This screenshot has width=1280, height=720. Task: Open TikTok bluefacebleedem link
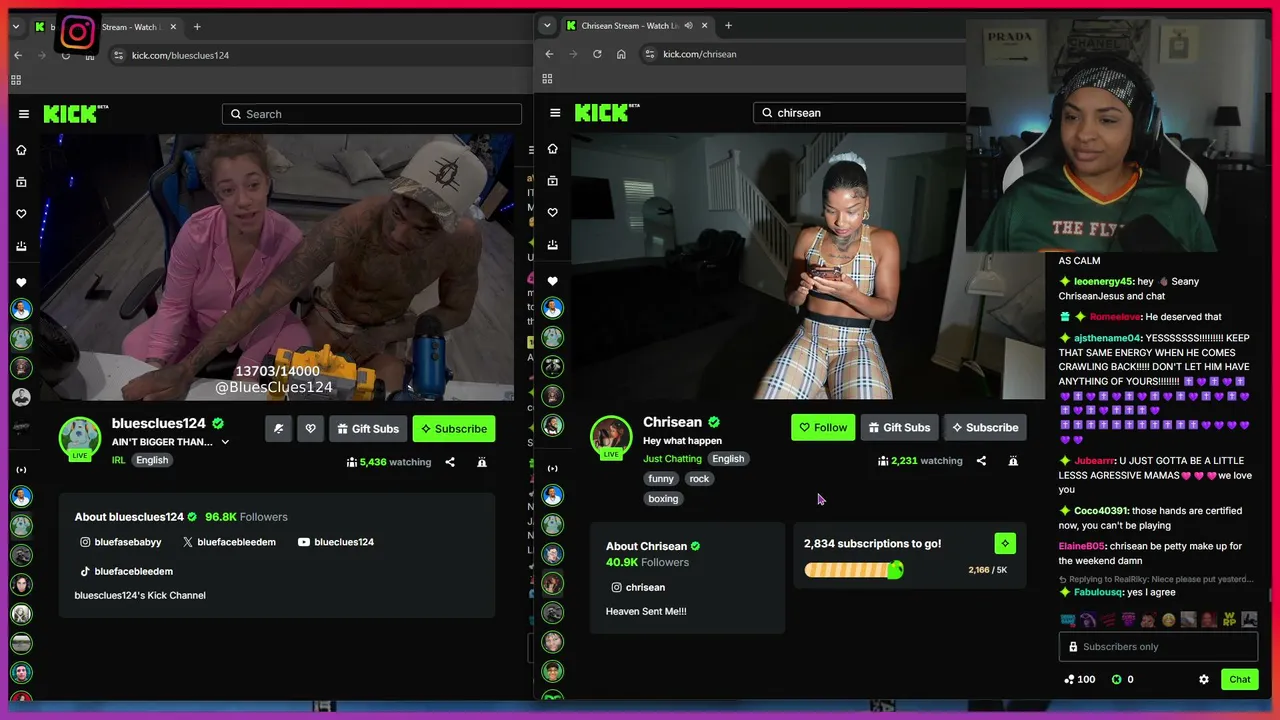(x=126, y=571)
